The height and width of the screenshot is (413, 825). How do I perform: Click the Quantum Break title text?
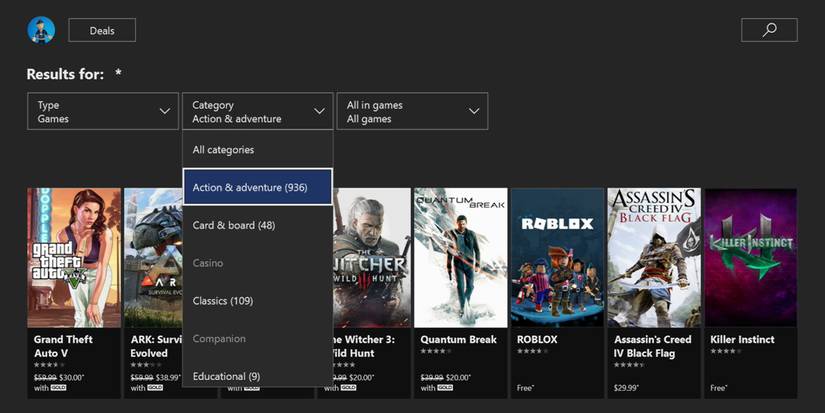(458, 340)
